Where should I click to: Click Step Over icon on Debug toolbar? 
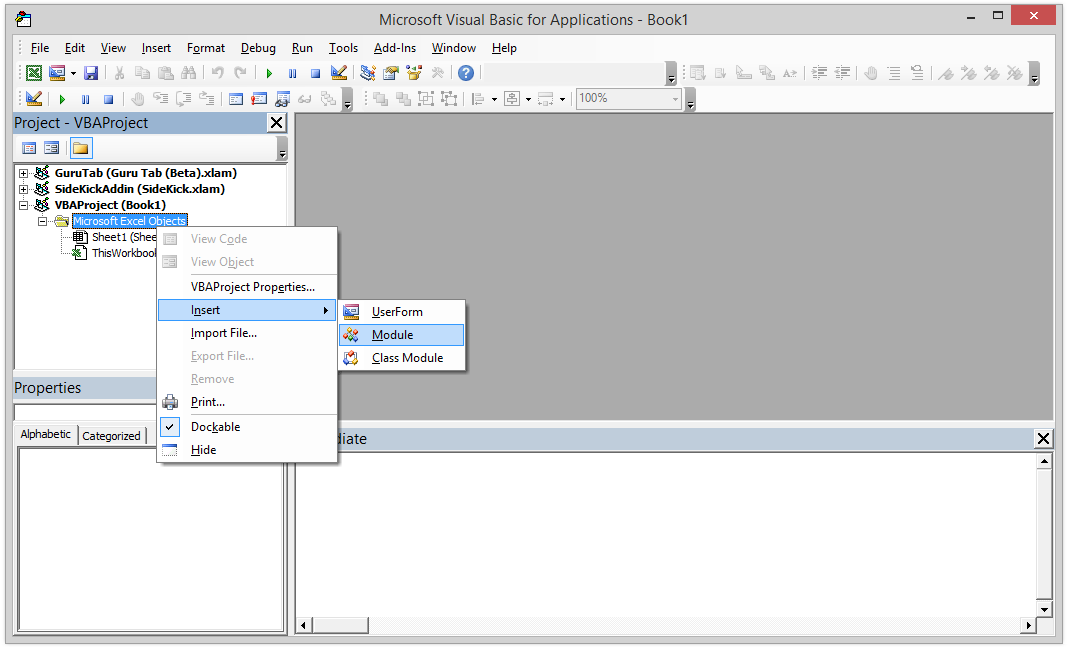(x=184, y=99)
